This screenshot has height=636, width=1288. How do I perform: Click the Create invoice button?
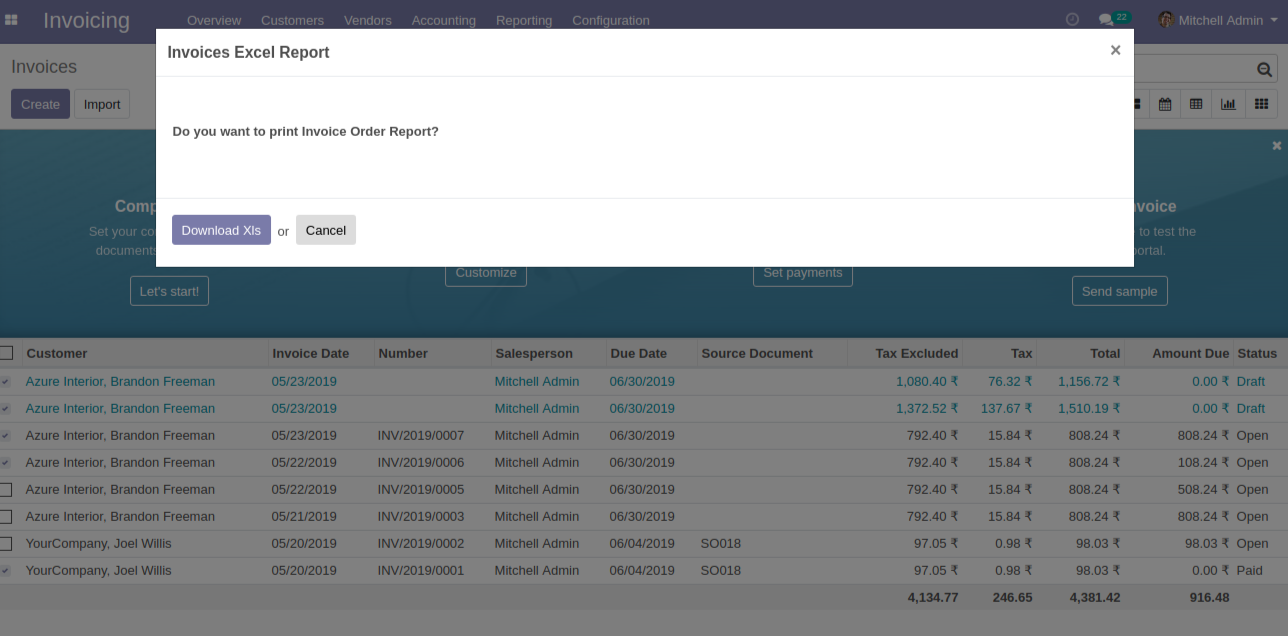40,104
